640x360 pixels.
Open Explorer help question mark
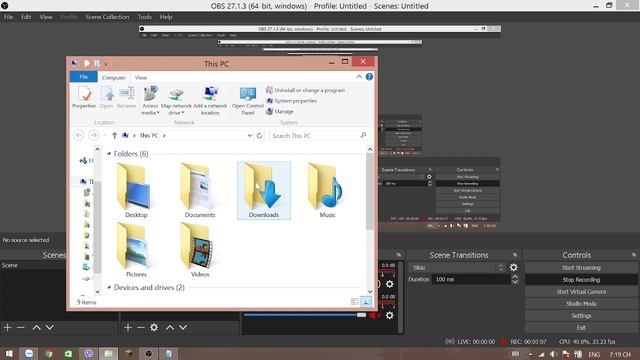click(369, 77)
